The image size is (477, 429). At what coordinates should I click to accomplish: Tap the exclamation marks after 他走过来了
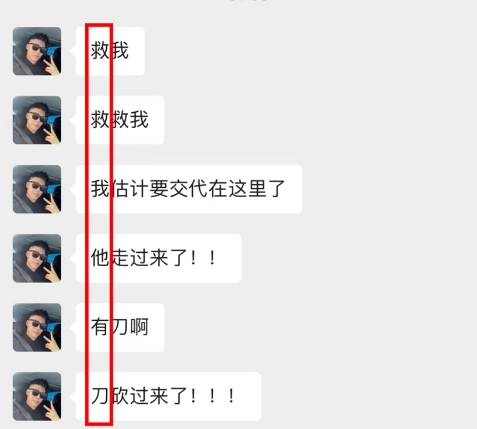click(x=202, y=258)
